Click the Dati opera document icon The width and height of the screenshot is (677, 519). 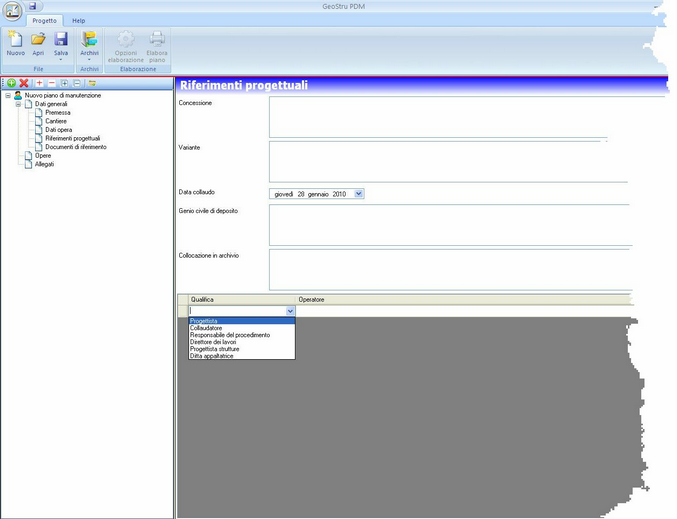point(39,130)
